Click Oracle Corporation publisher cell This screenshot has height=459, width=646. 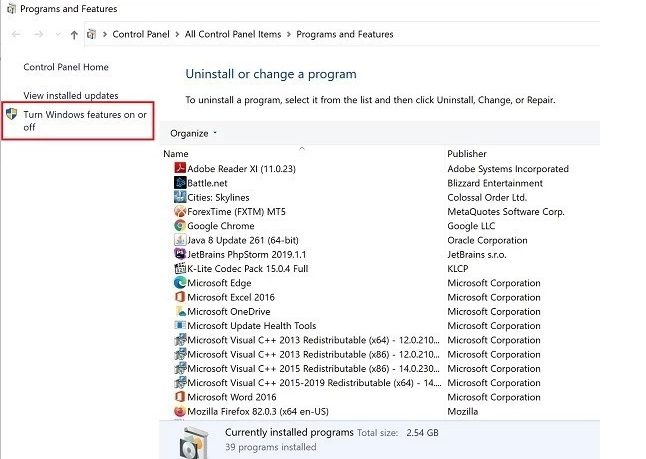click(487, 240)
